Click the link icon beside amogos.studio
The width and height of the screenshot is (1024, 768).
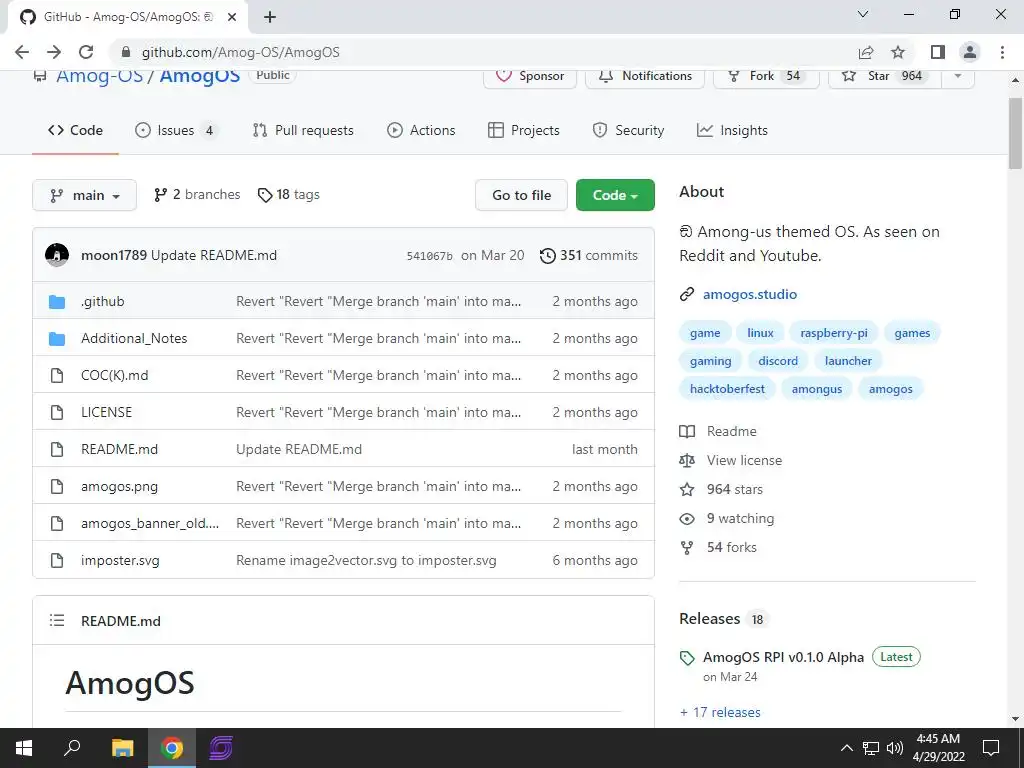pyautogui.click(x=686, y=295)
